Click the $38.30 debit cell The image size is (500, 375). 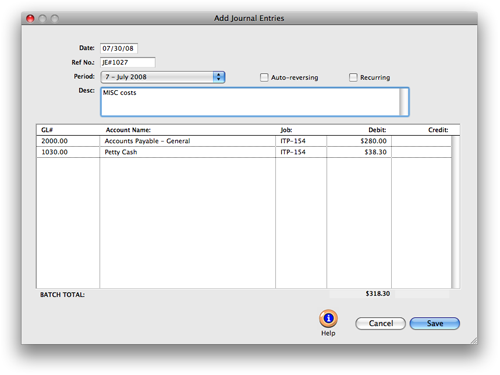pos(359,152)
